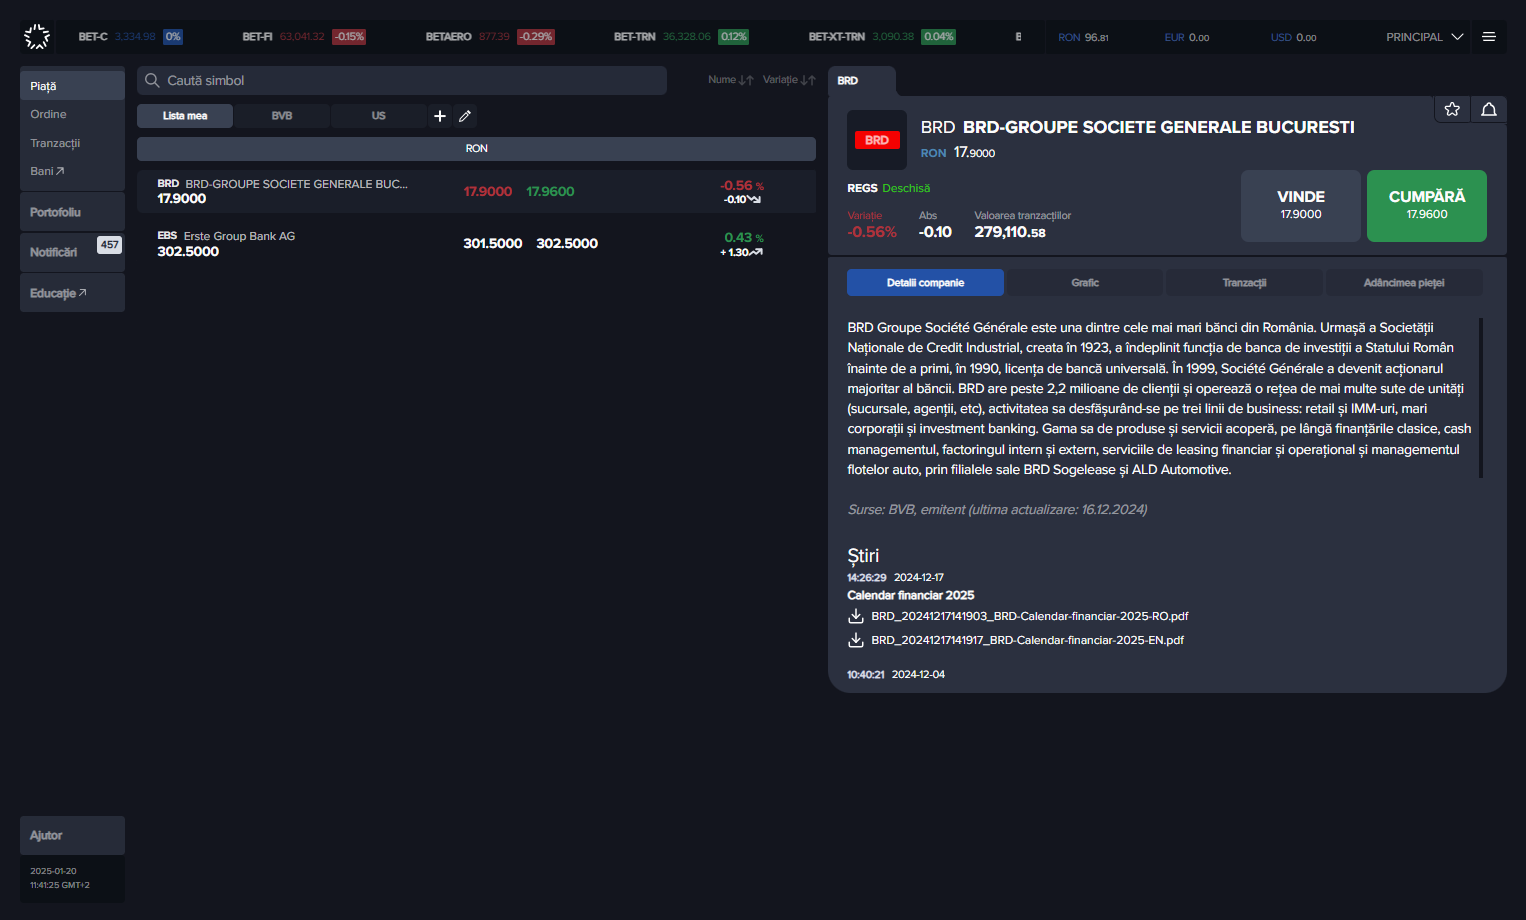
Task: Click the search magnifier icon
Action: (152, 80)
